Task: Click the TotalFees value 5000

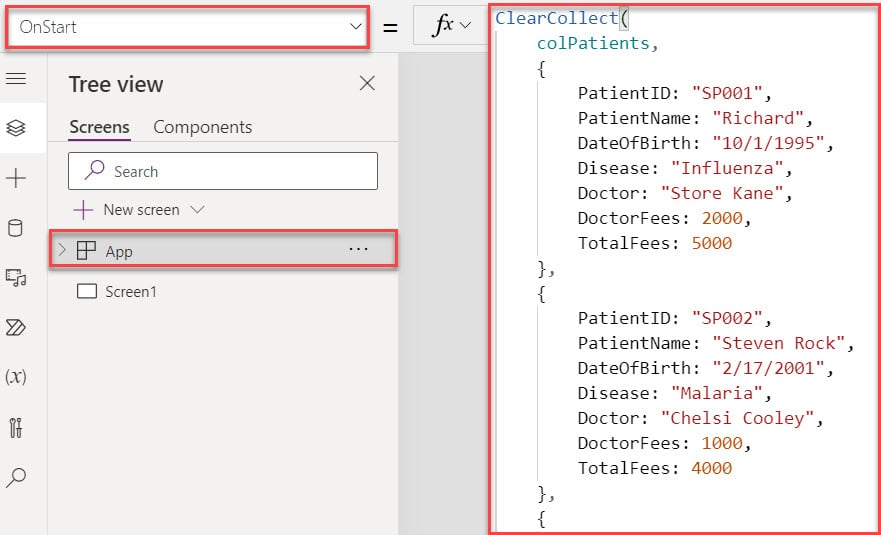Action: (x=711, y=243)
